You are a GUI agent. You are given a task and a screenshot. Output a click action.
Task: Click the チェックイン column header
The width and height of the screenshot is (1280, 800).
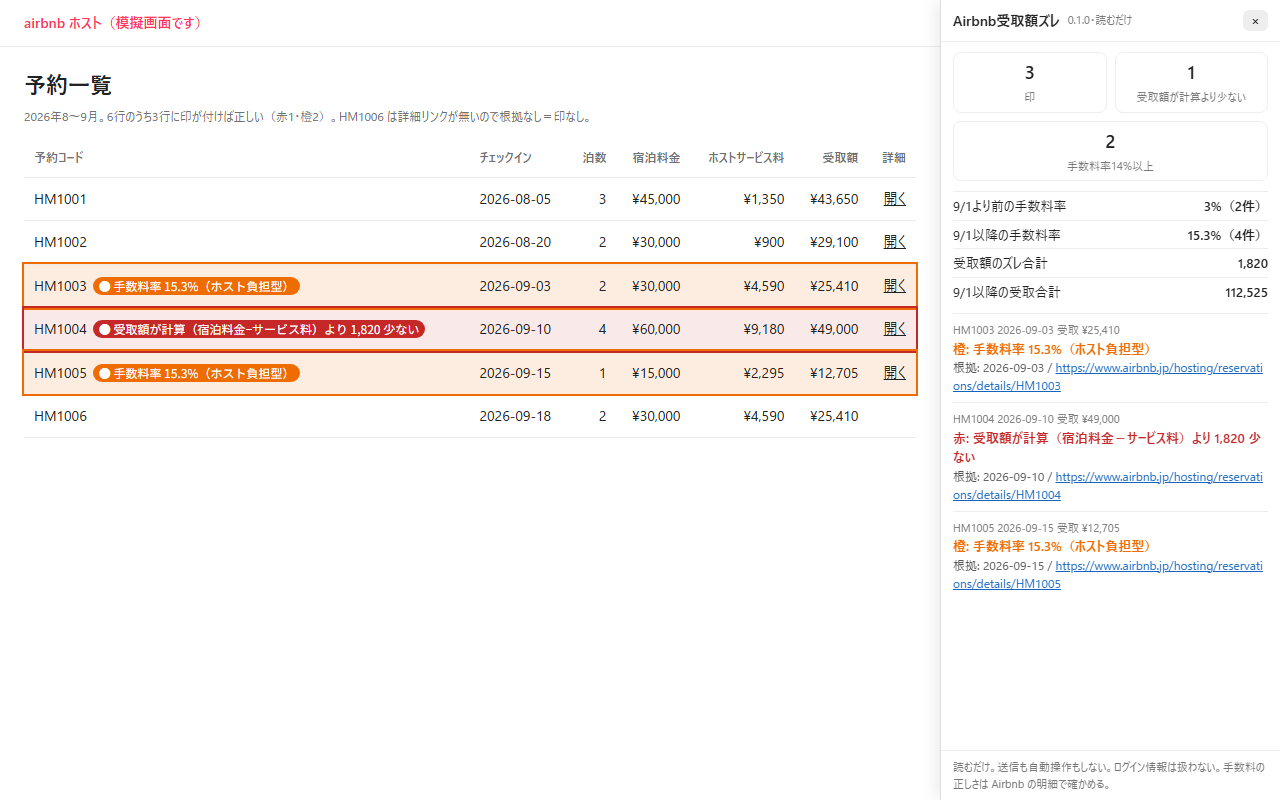[x=505, y=158]
